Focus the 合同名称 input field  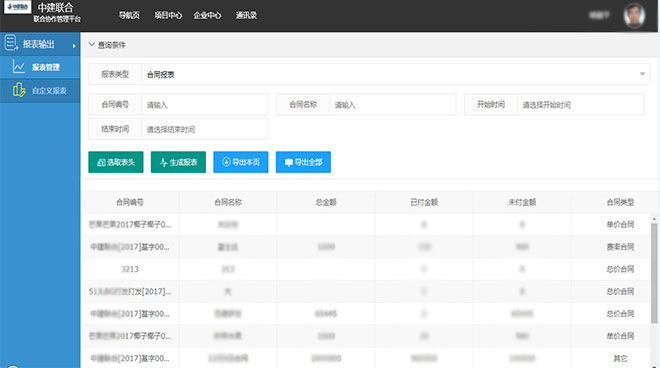pyautogui.click(x=392, y=105)
